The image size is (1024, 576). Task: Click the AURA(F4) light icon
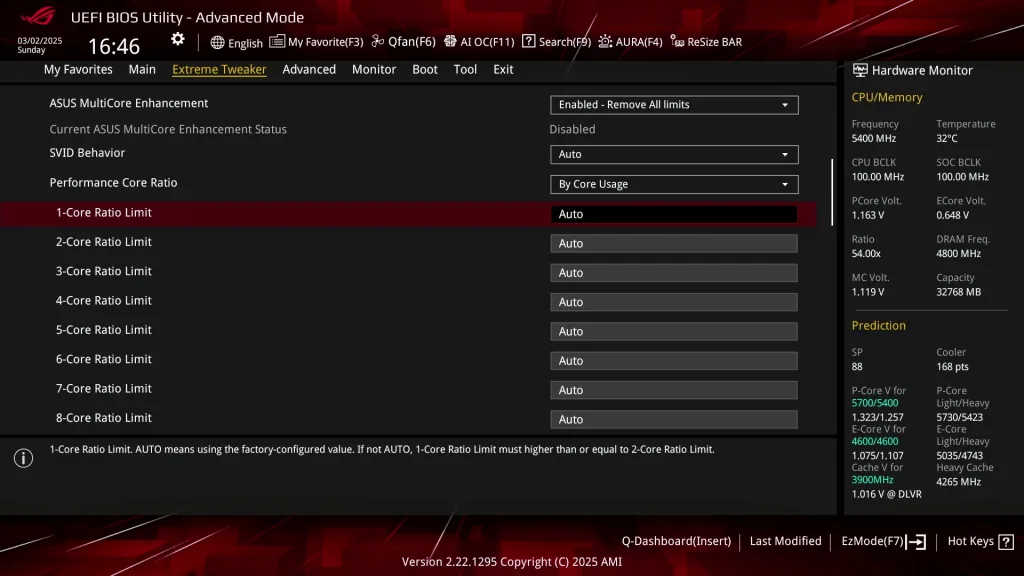click(605, 41)
